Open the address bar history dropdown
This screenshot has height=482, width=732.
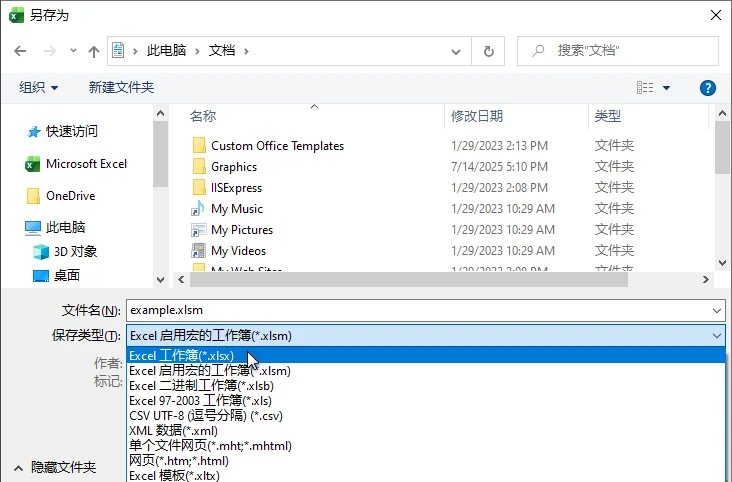tap(456, 51)
